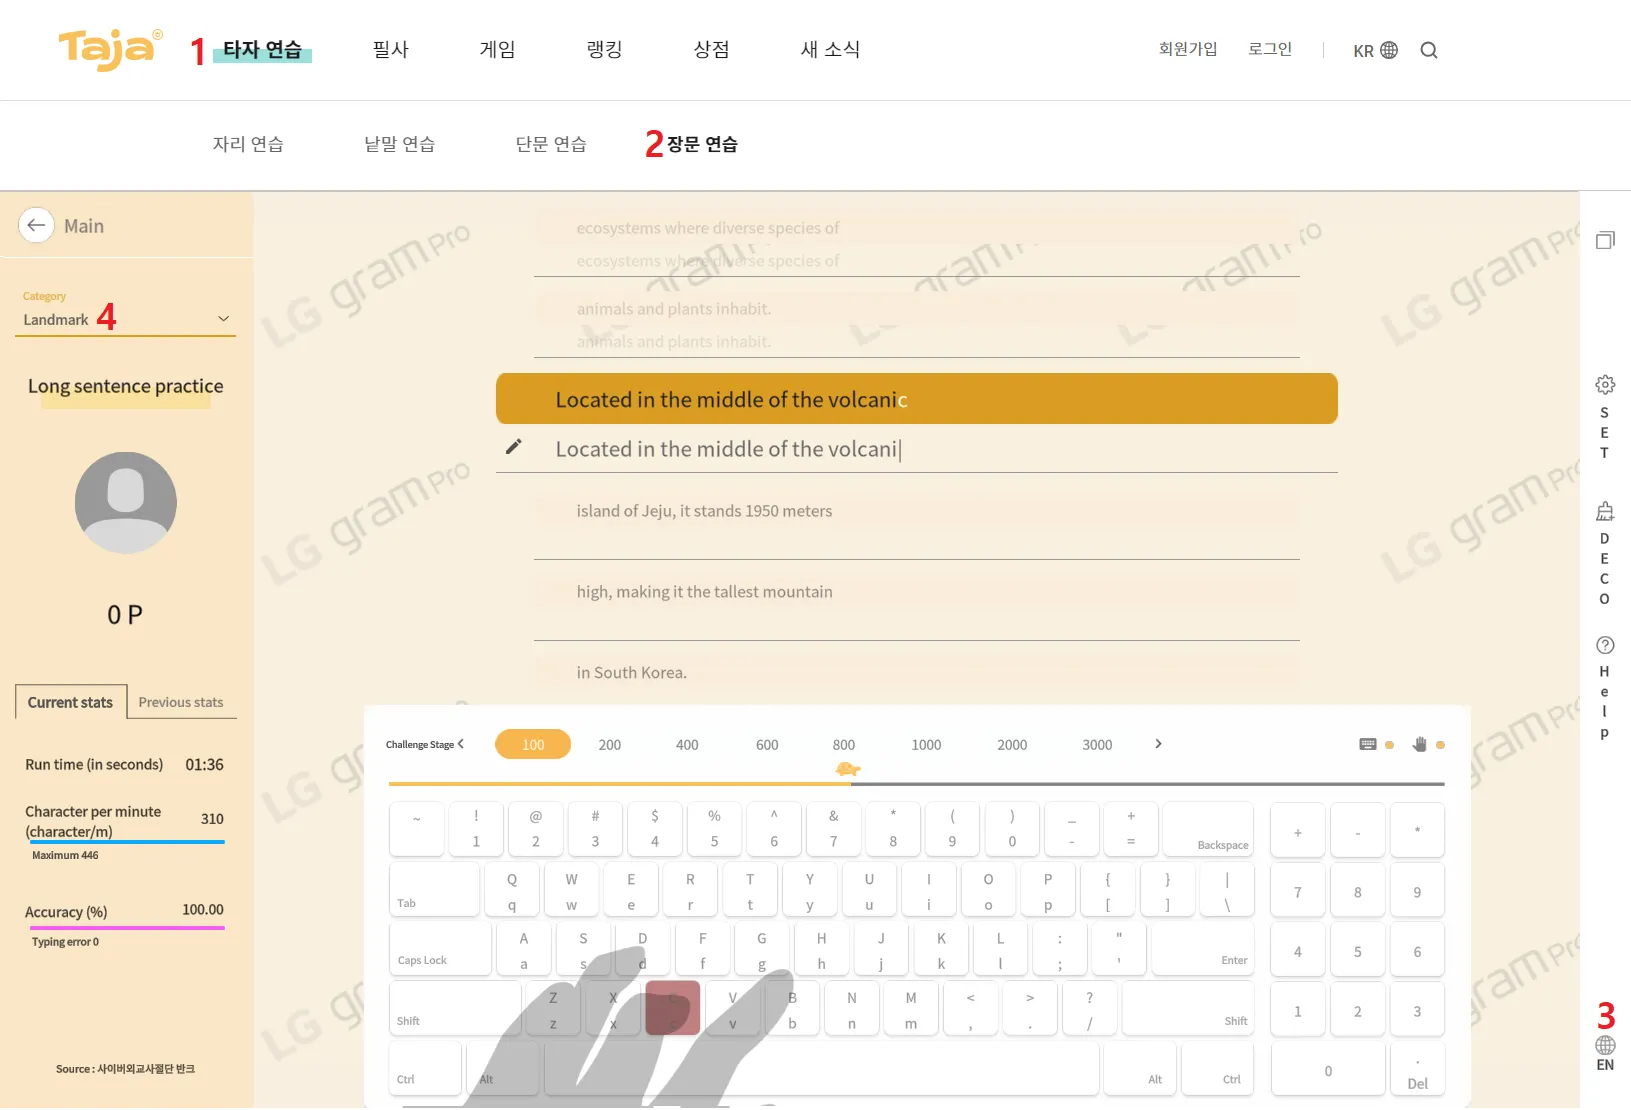Click the highlighted target sentence bar
The image size is (1631, 1110).
[x=917, y=399]
